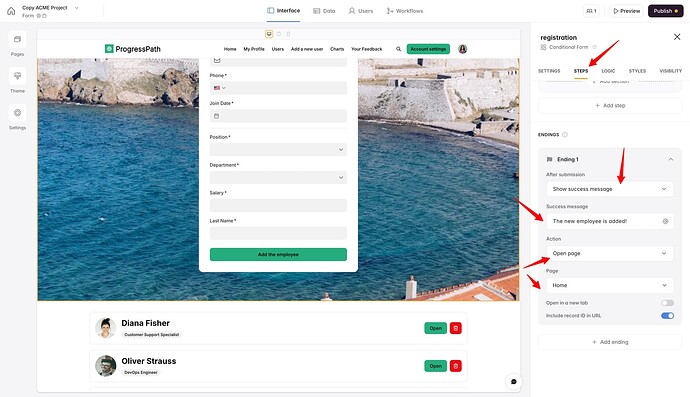Screen dimensions: 690x397
Task: Expand the Copy ACME Project dropdown
Action: tap(77, 8)
